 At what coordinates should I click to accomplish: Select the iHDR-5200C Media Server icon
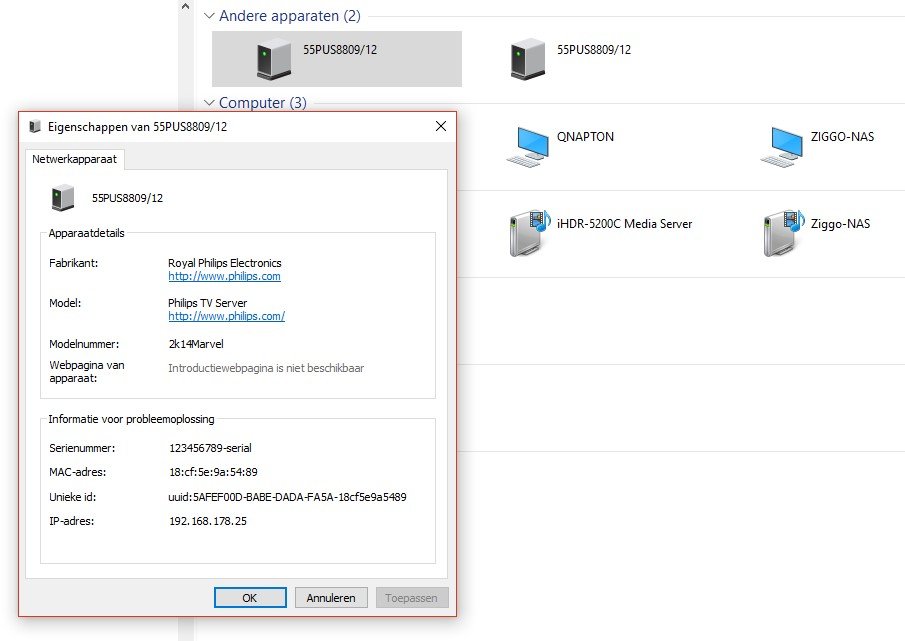pyautogui.click(x=529, y=233)
